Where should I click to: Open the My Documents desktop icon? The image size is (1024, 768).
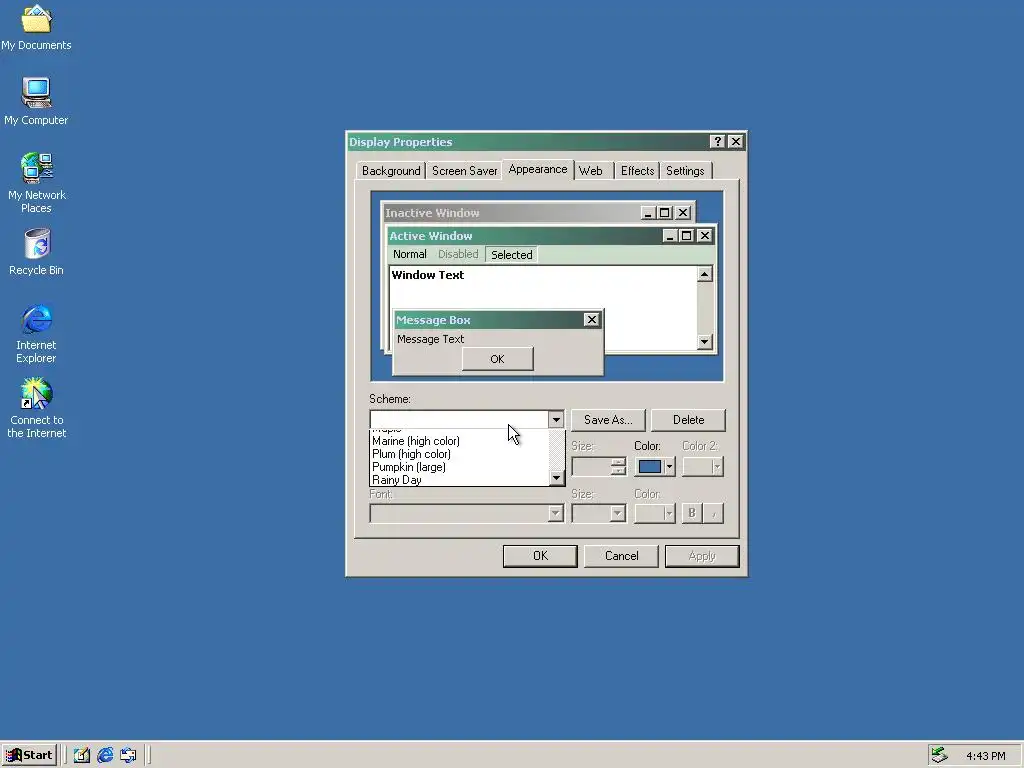click(36, 27)
